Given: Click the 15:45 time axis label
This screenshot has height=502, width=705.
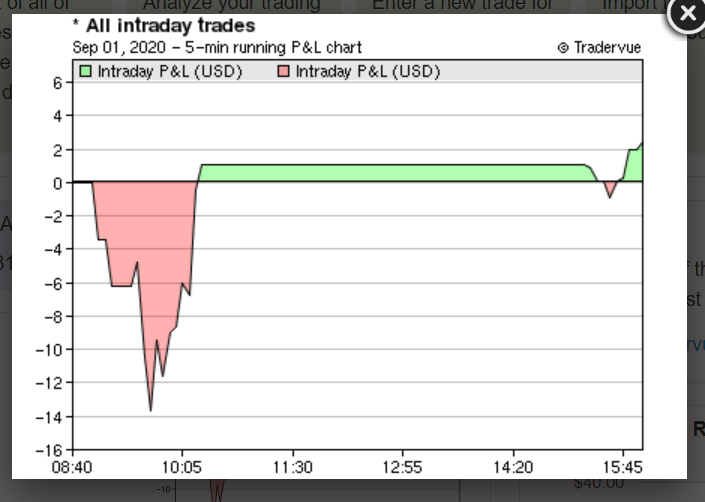Looking at the screenshot, I should click(622, 466).
